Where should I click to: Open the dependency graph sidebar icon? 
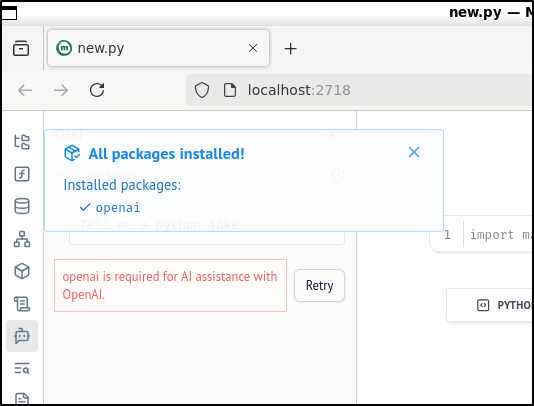coord(22,239)
